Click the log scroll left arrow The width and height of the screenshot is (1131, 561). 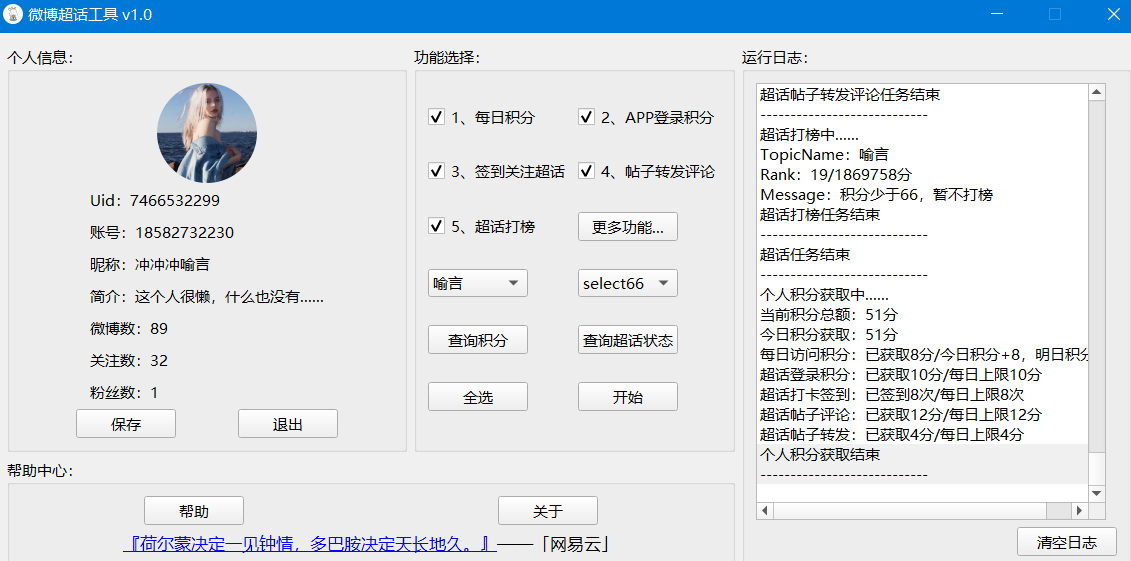765,511
